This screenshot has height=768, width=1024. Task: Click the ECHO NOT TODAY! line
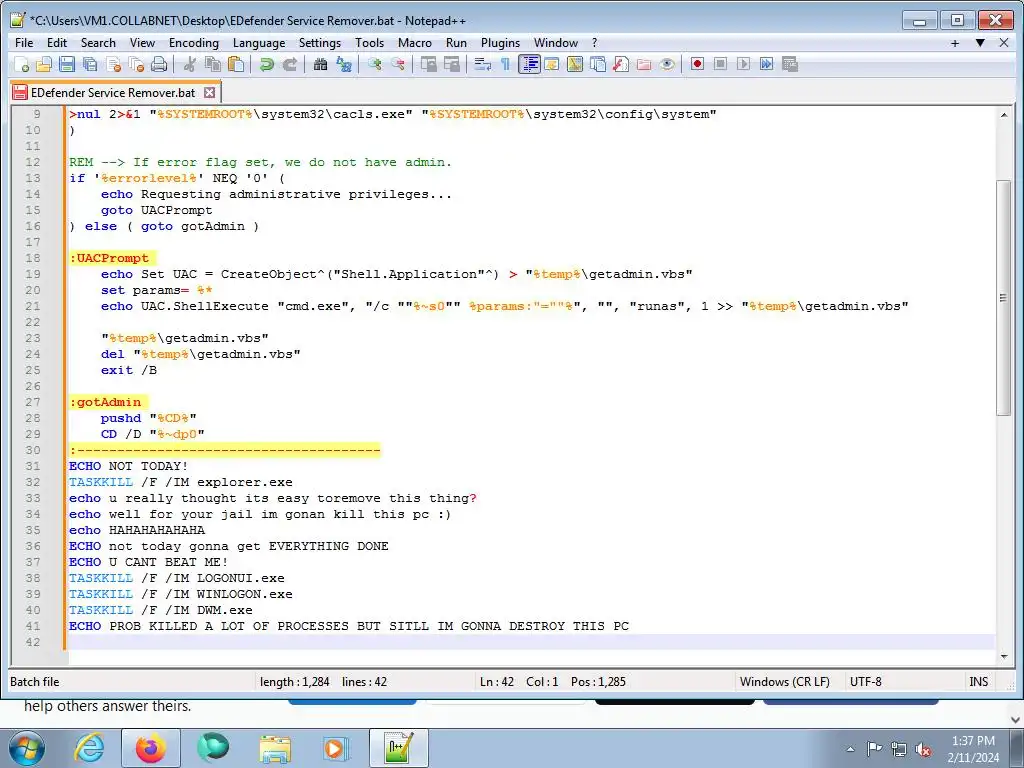point(128,466)
